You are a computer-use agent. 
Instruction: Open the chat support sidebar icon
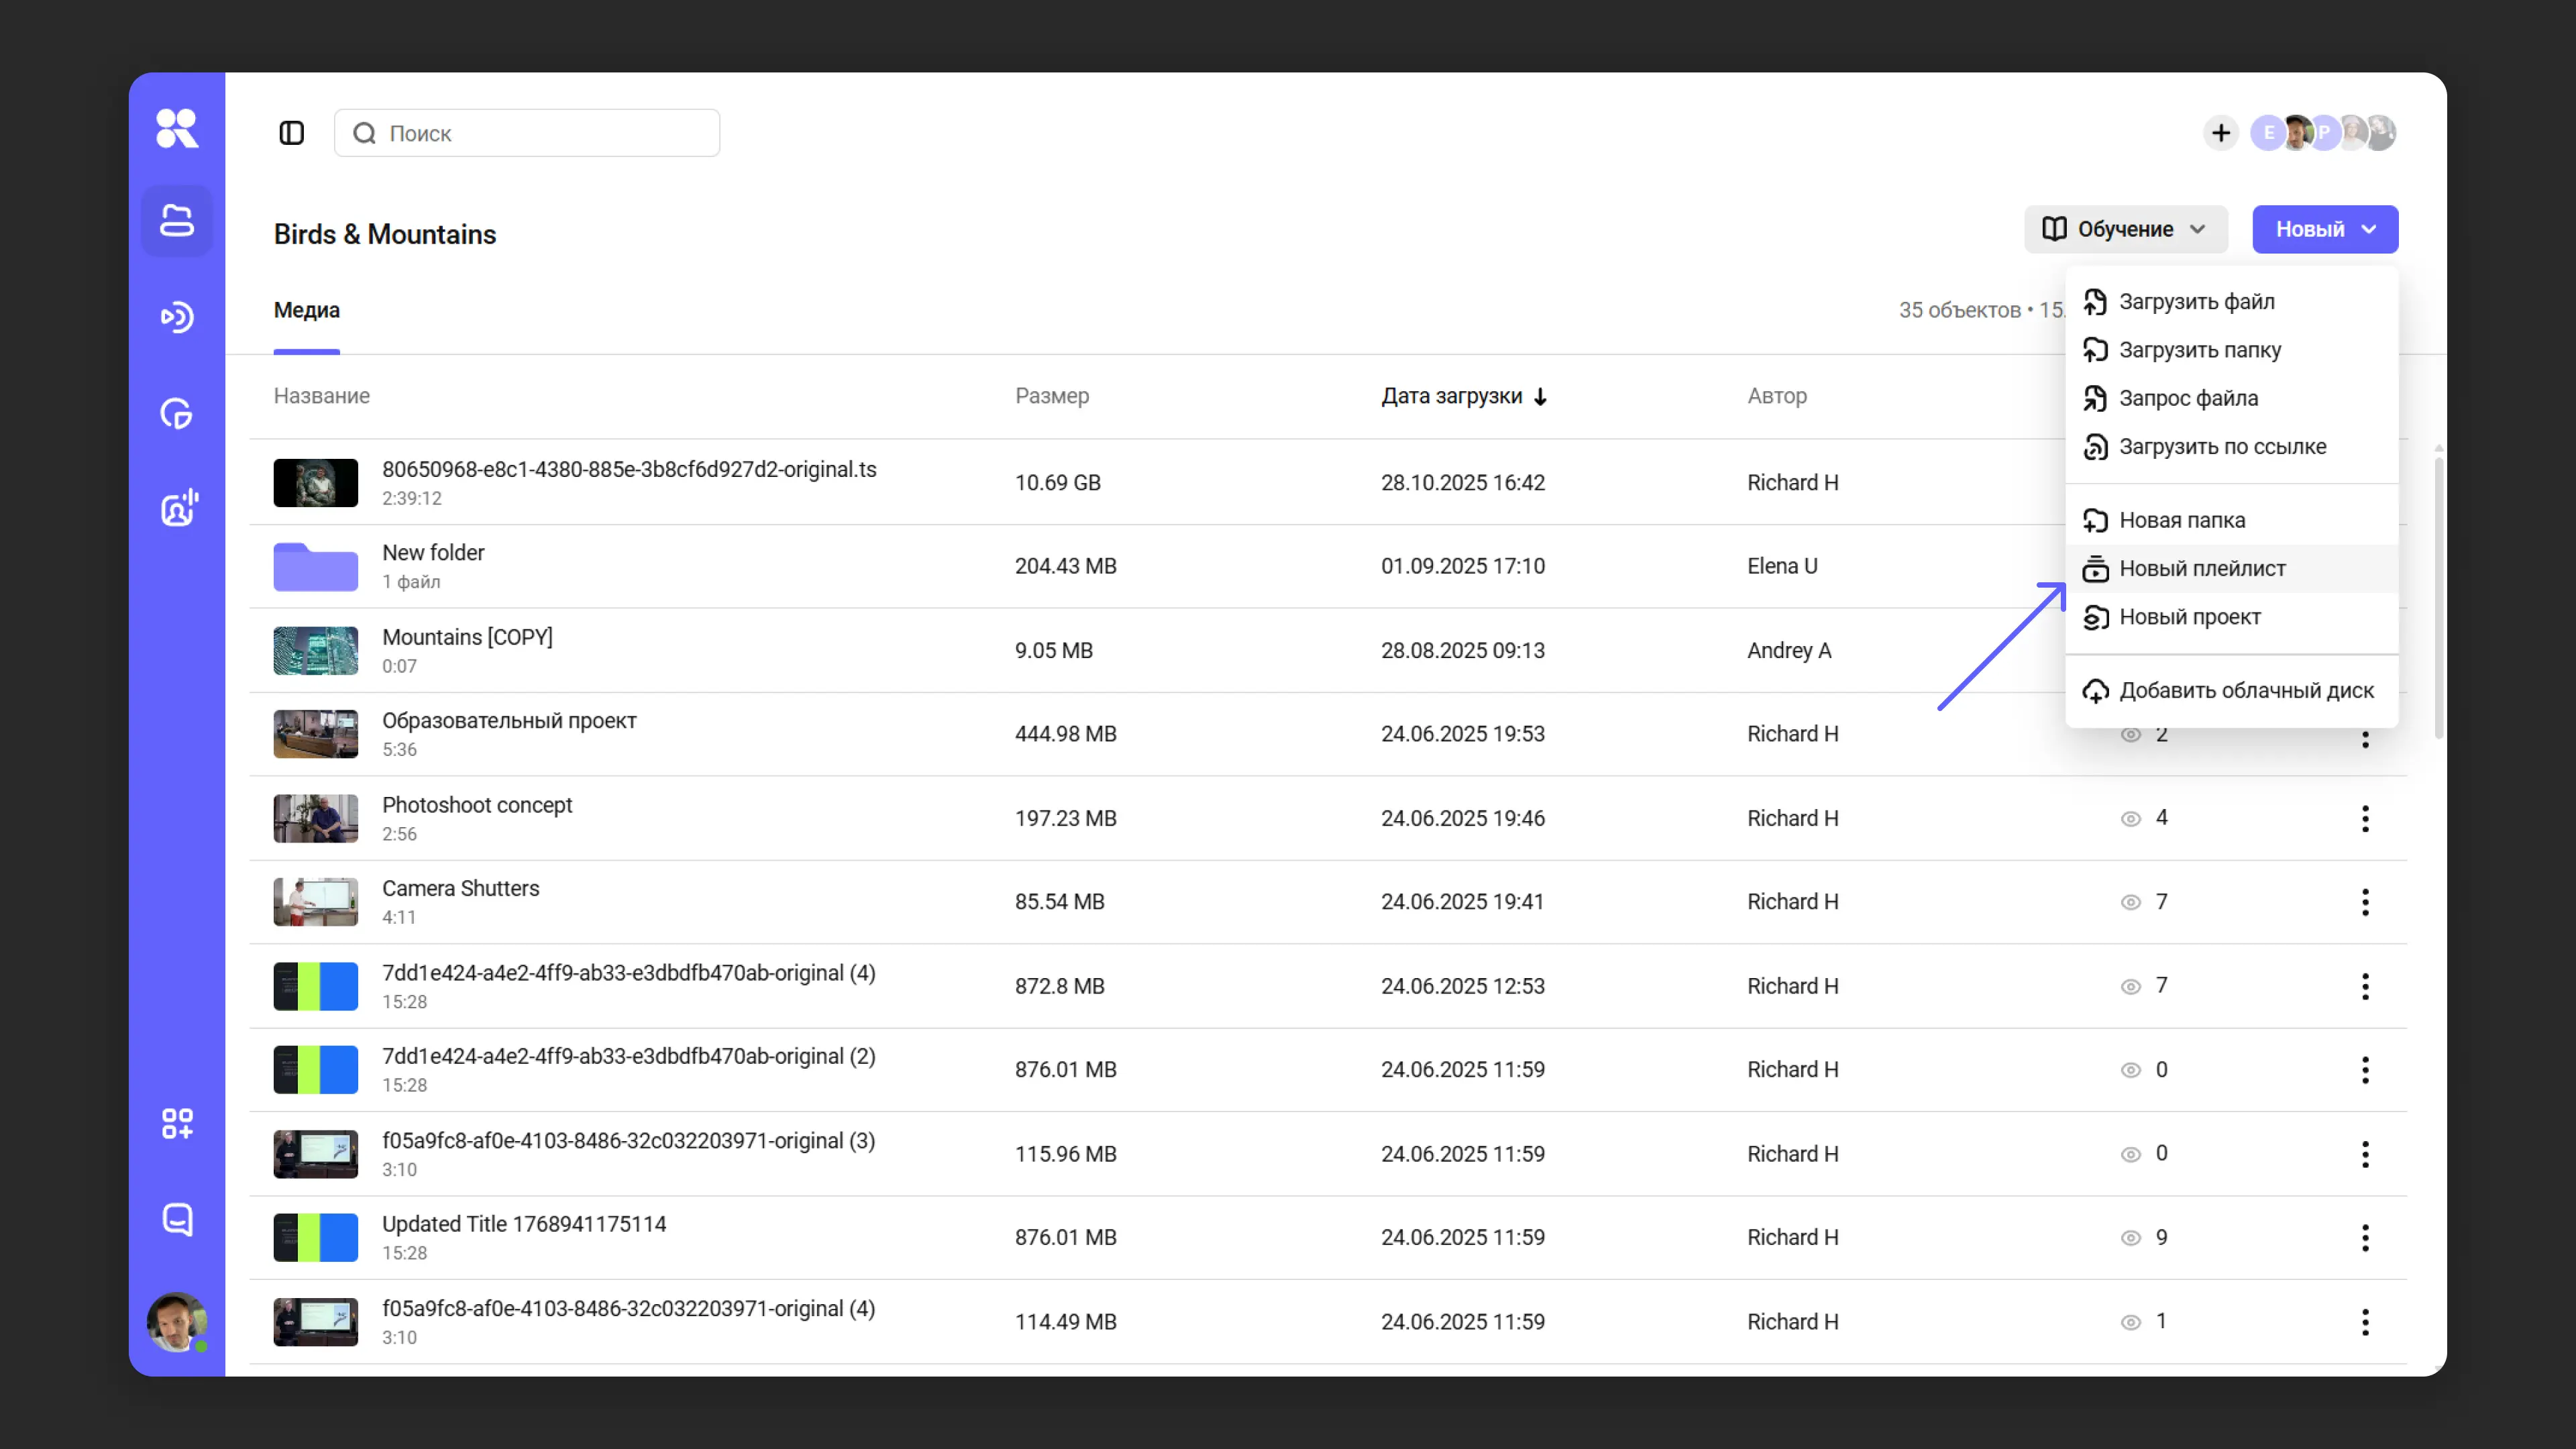(x=177, y=1219)
